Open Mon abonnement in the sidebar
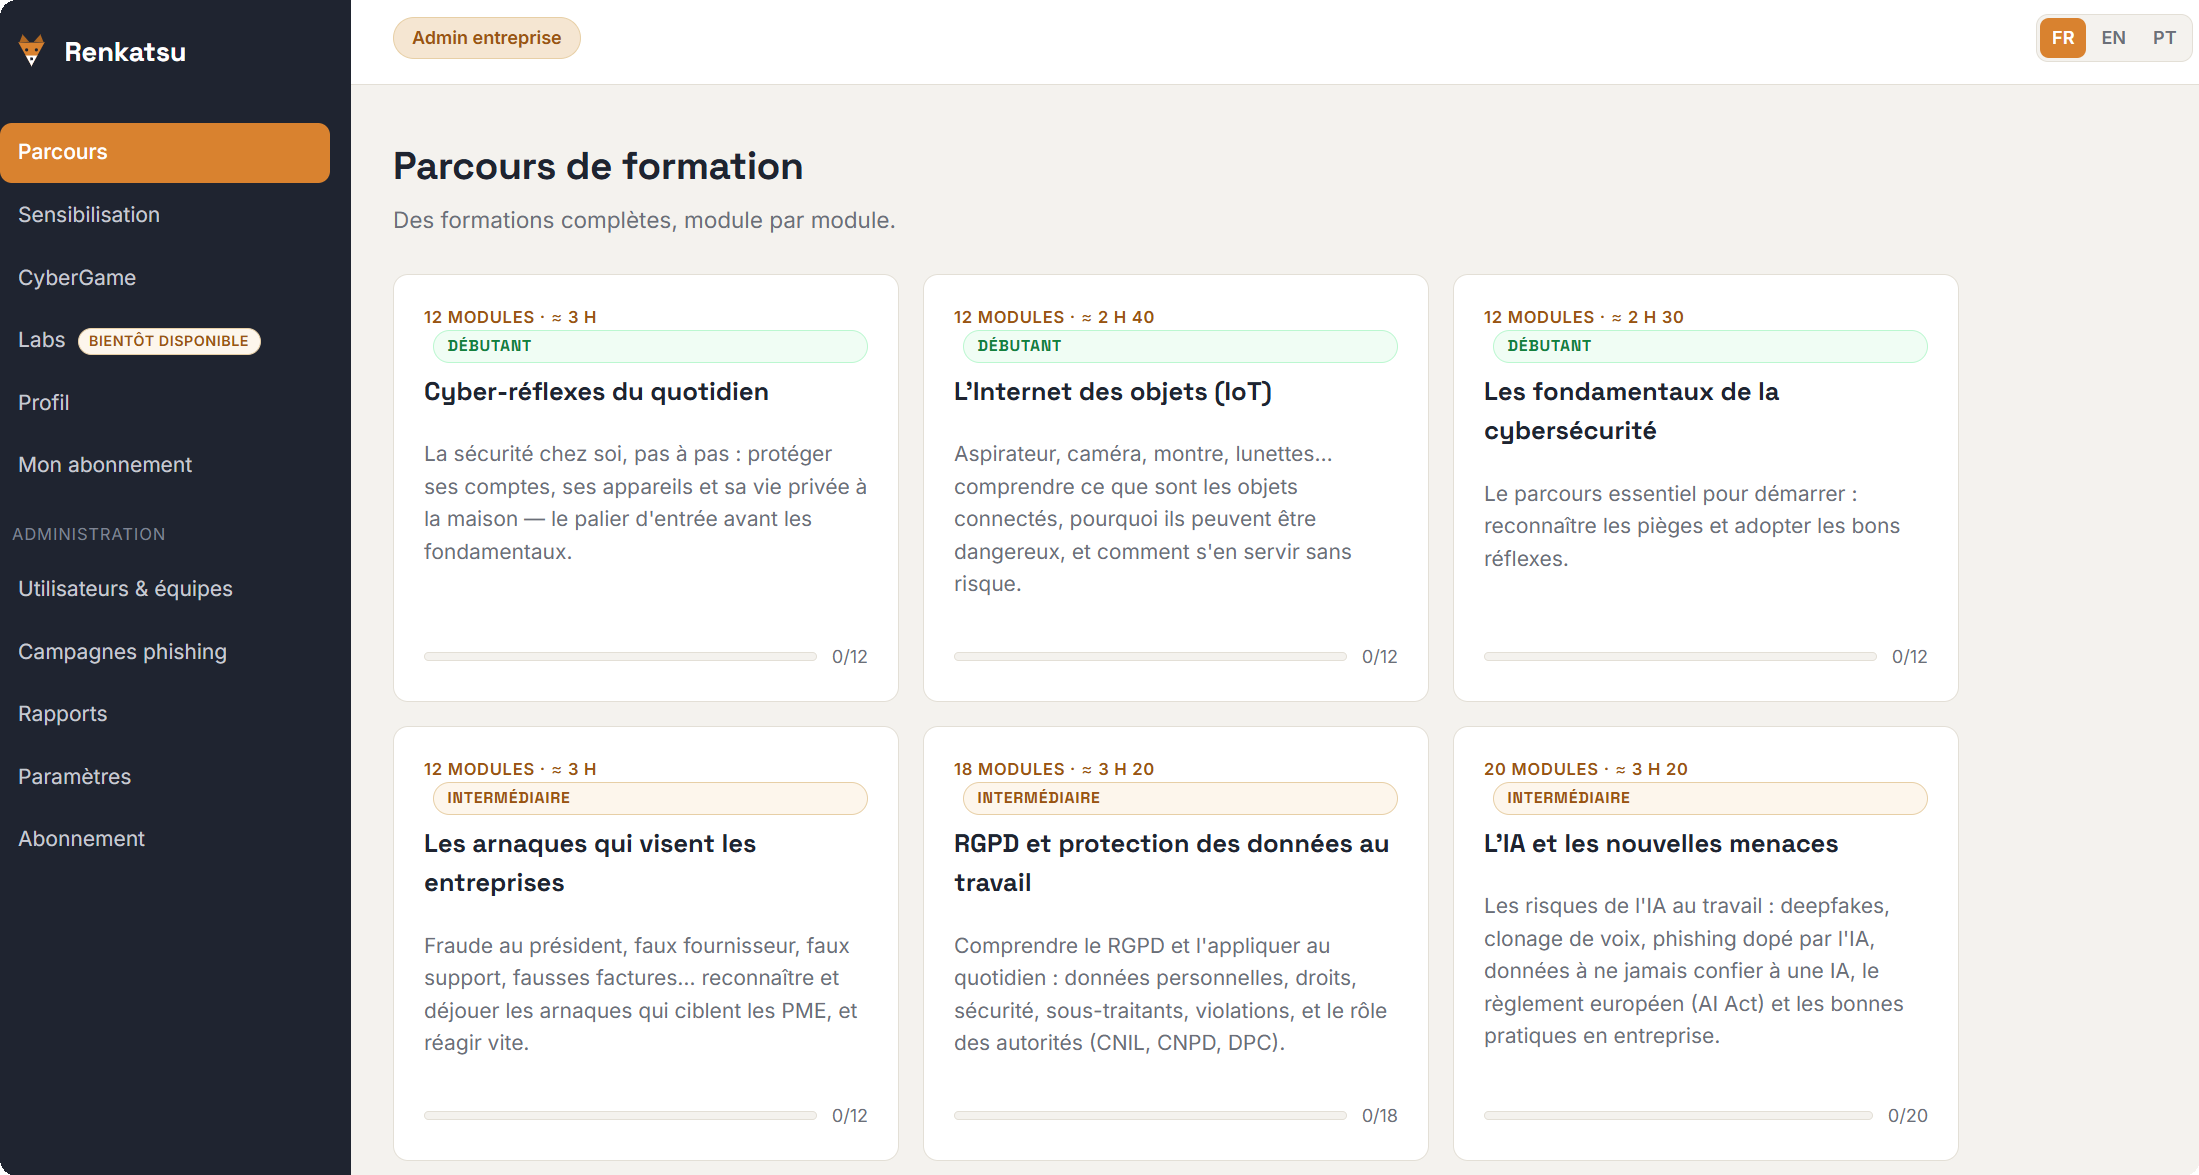This screenshot has width=2199, height=1175. pos(165,465)
